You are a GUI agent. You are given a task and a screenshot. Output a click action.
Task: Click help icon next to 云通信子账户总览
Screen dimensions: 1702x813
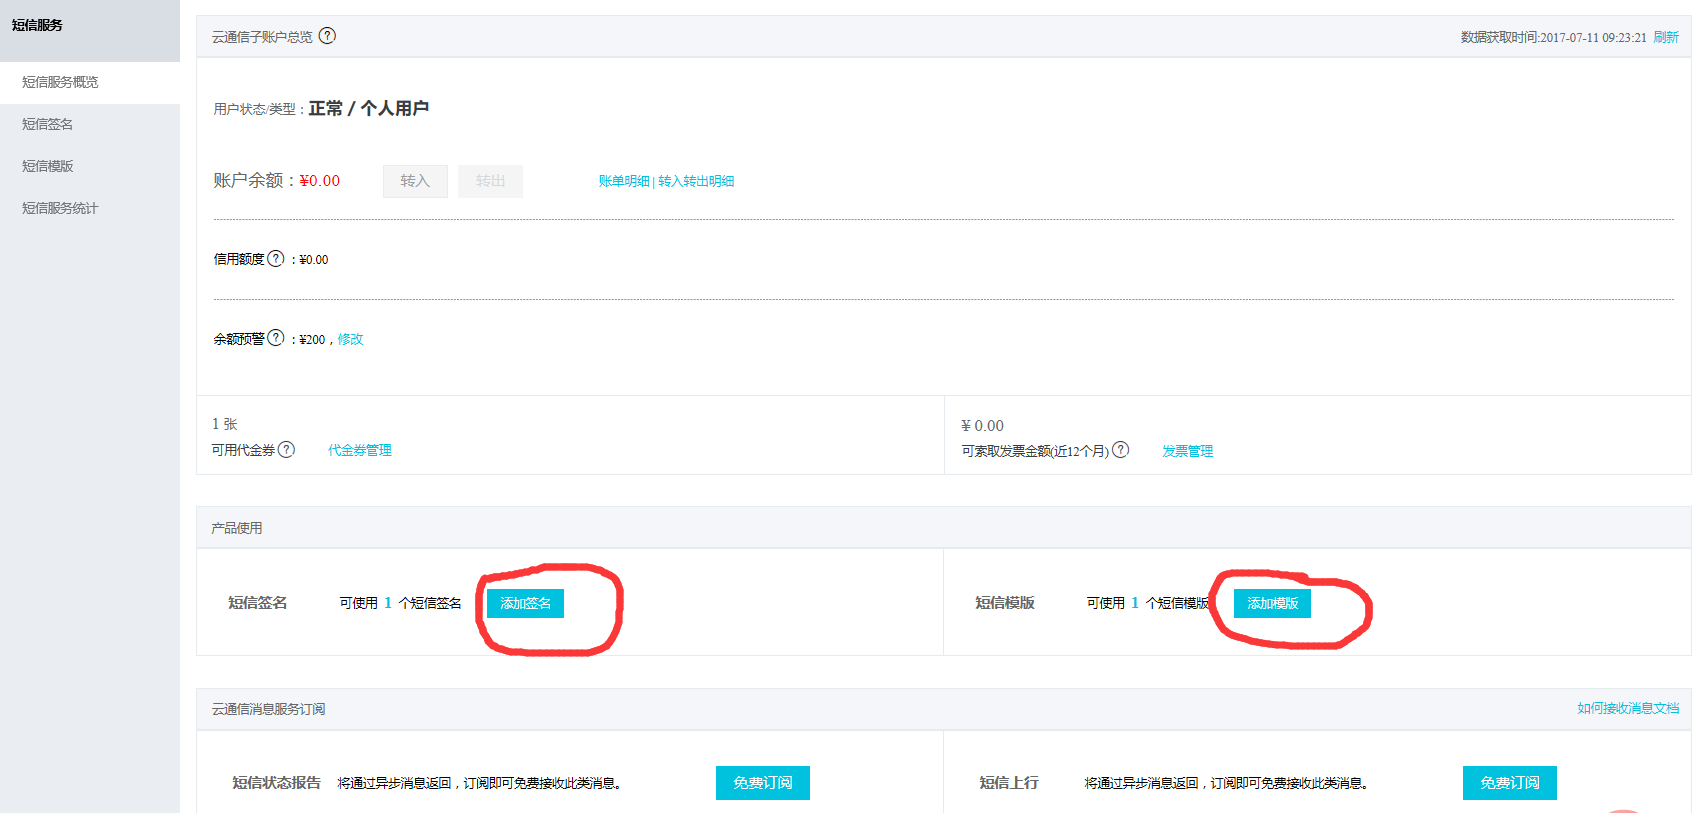(327, 36)
